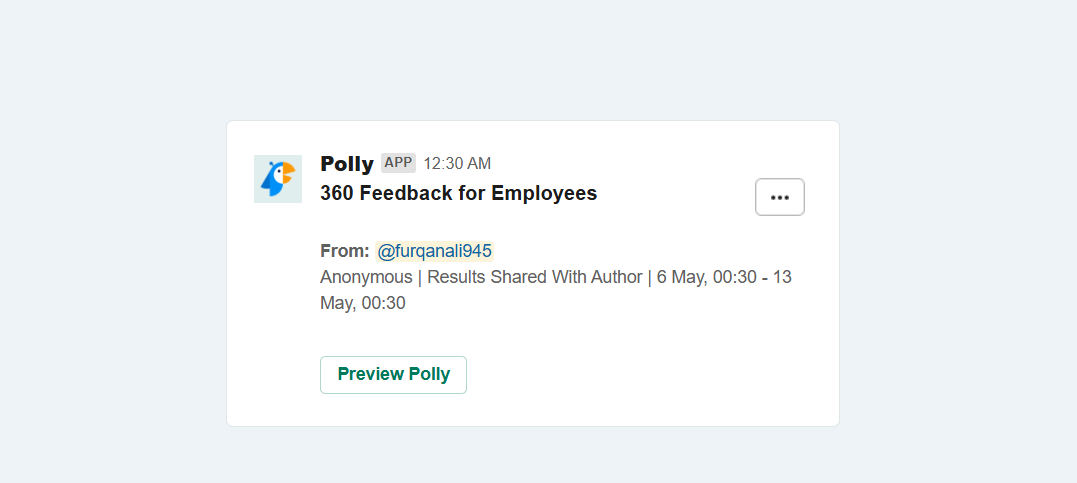View profile via the highlighted furqanali945 mention
Image resolution: width=1077 pixels, height=483 pixels.
coord(434,251)
